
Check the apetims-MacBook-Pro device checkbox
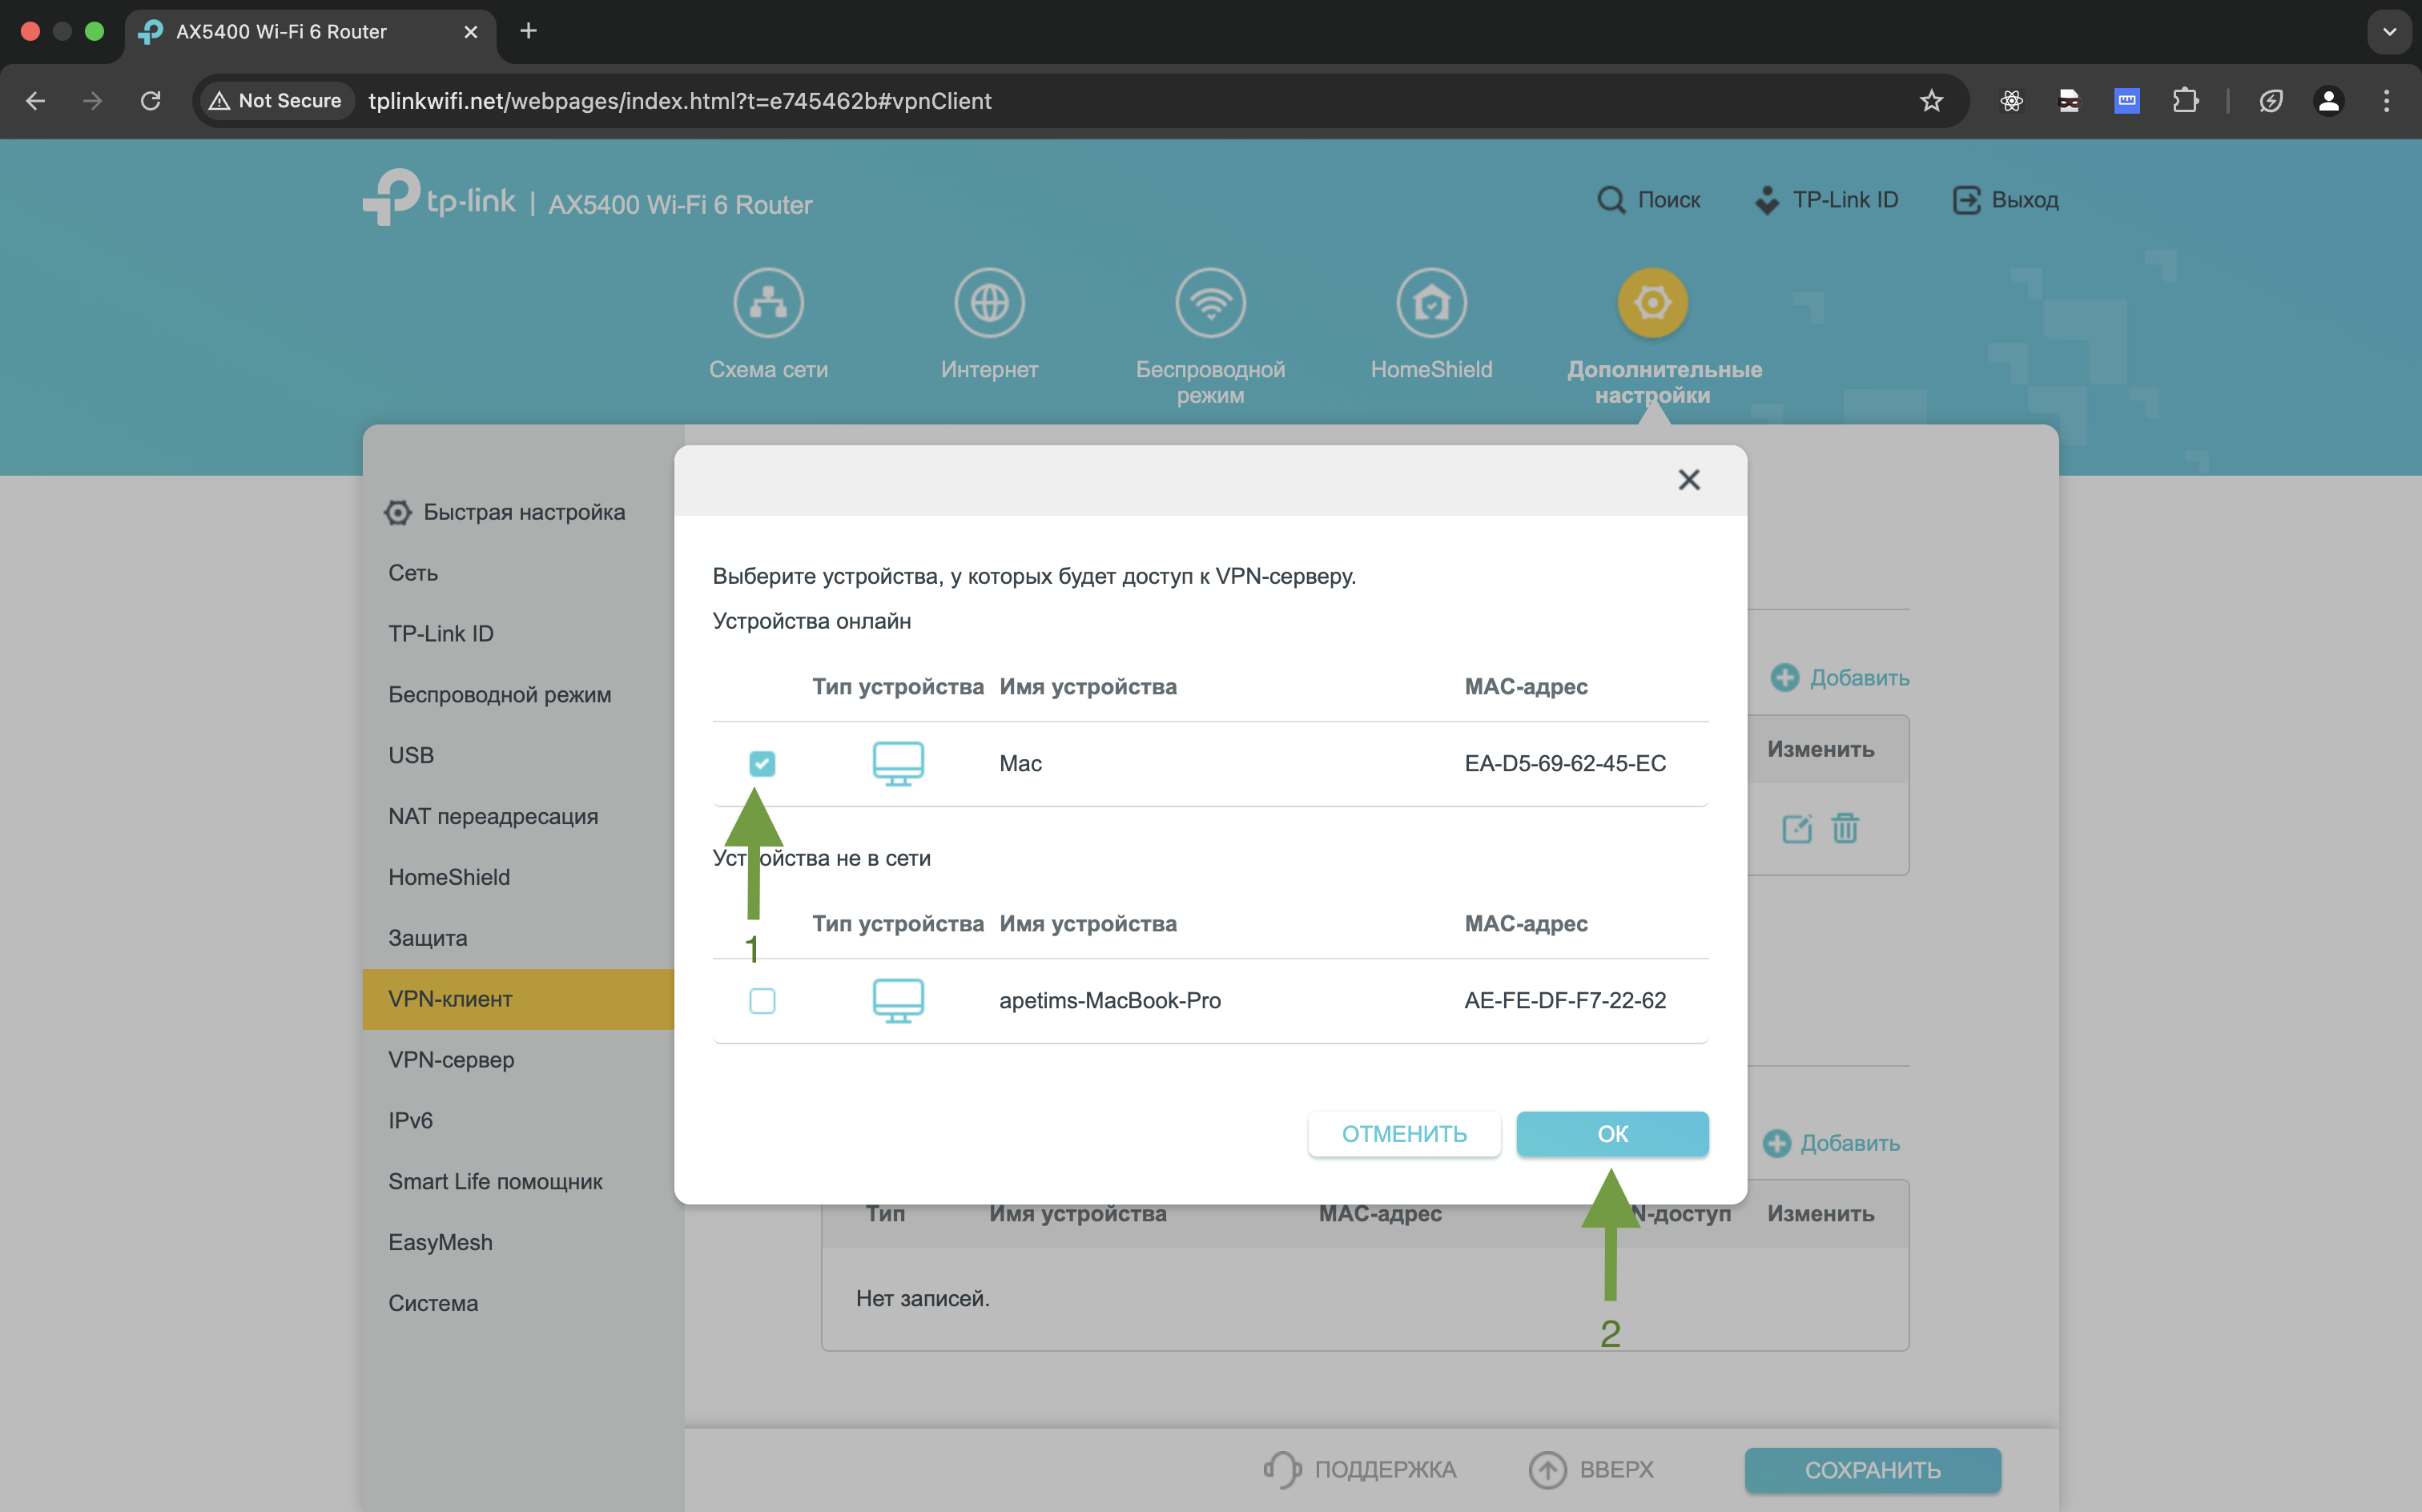pyautogui.click(x=762, y=1001)
